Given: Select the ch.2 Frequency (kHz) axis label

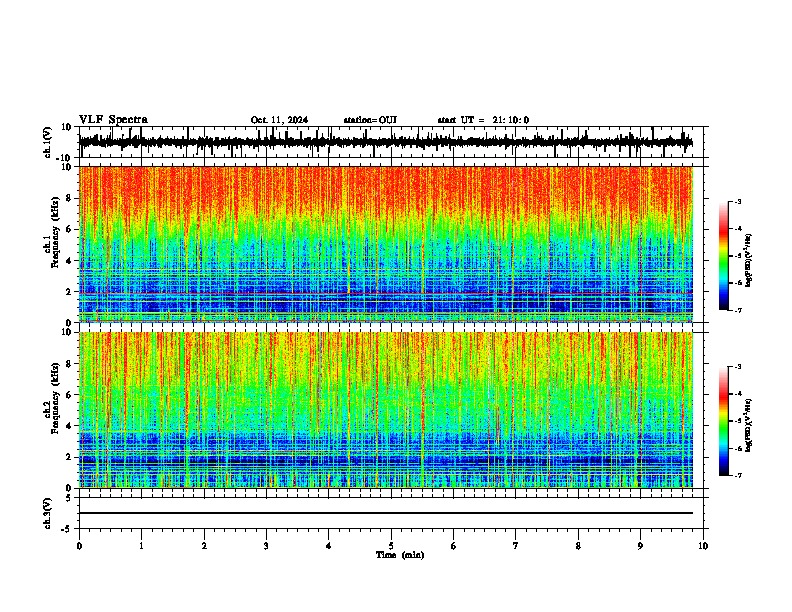Looking at the screenshot, I should click(51, 398).
